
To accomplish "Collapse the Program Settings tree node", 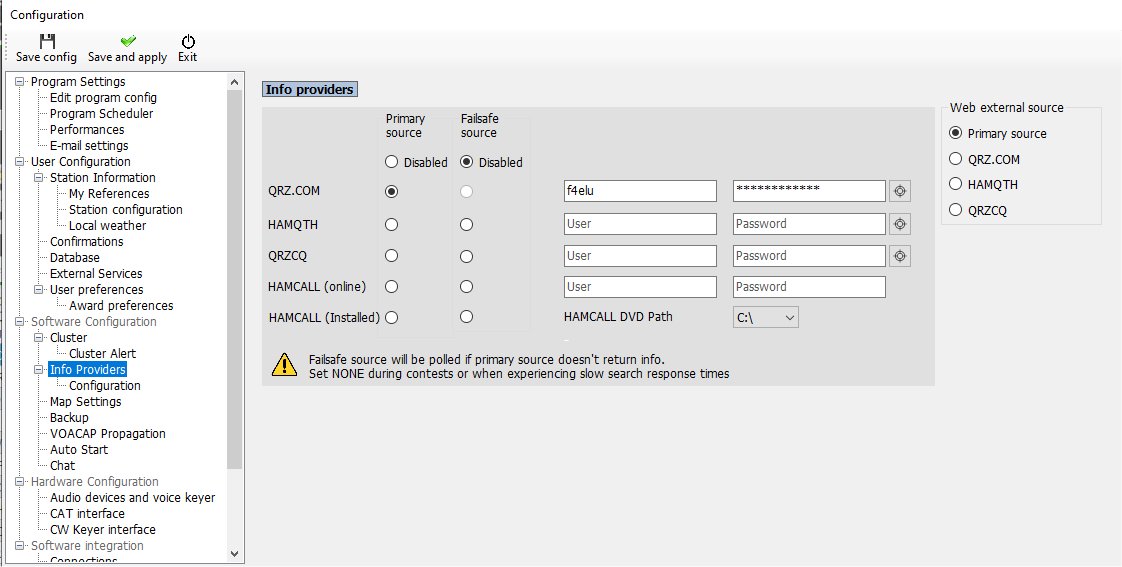I will 20,82.
